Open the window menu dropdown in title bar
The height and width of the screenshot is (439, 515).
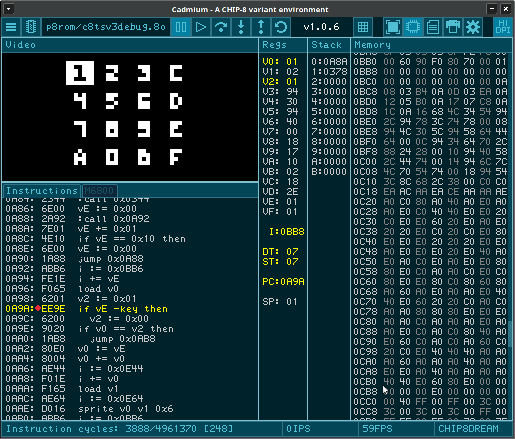click(x=8, y=9)
